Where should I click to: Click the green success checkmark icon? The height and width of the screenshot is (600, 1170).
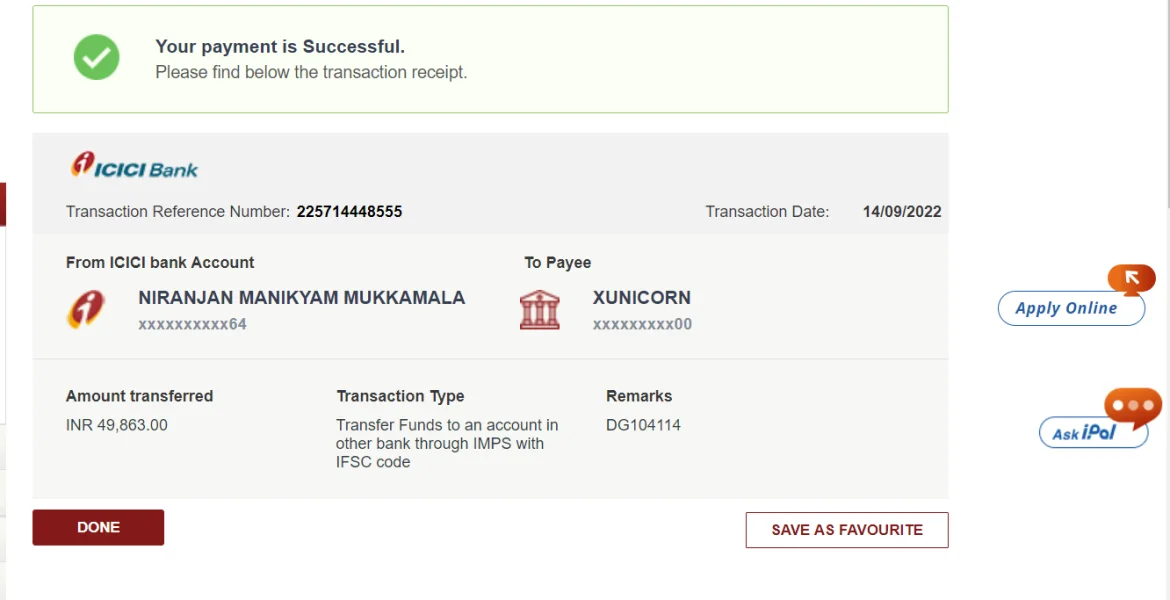click(x=96, y=58)
